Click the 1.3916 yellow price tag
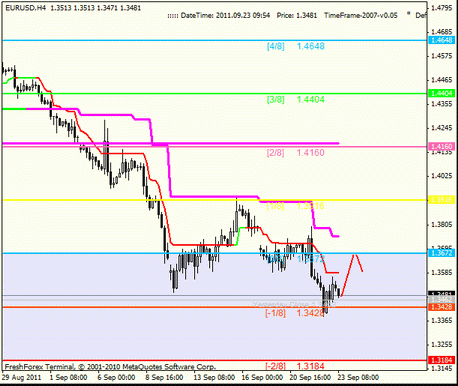 point(442,200)
